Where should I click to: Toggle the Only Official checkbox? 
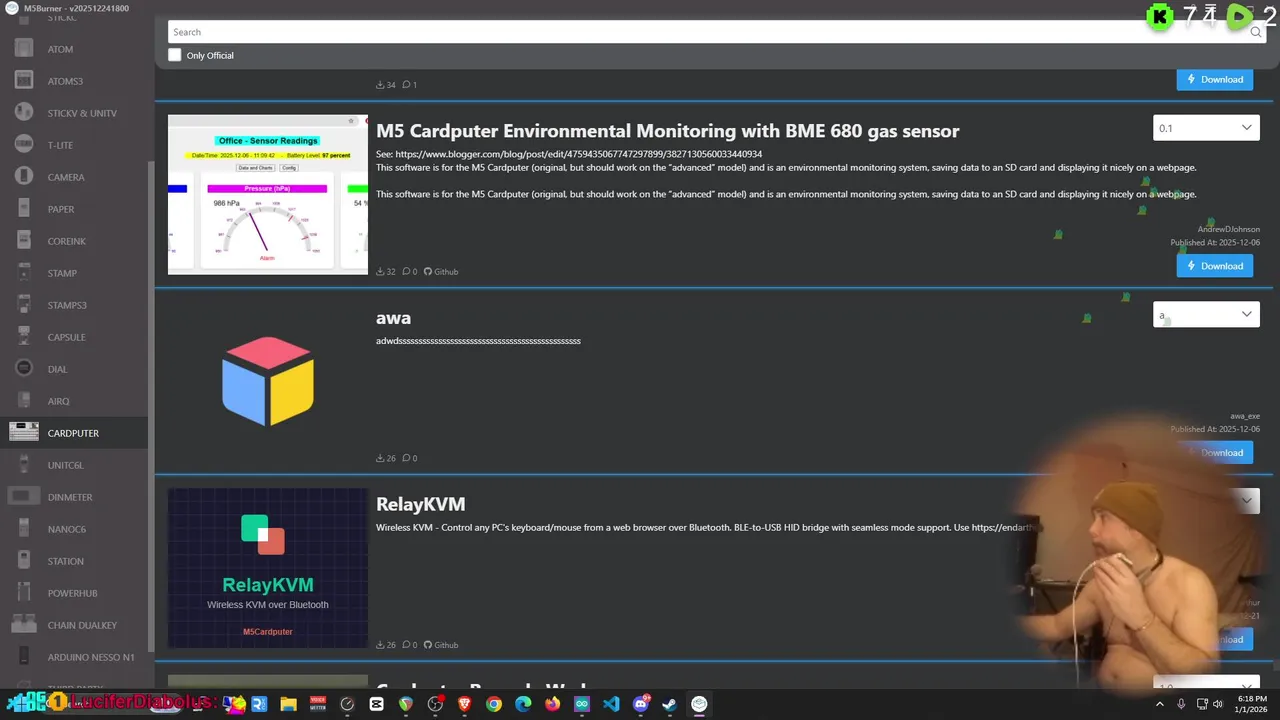[175, 55]
